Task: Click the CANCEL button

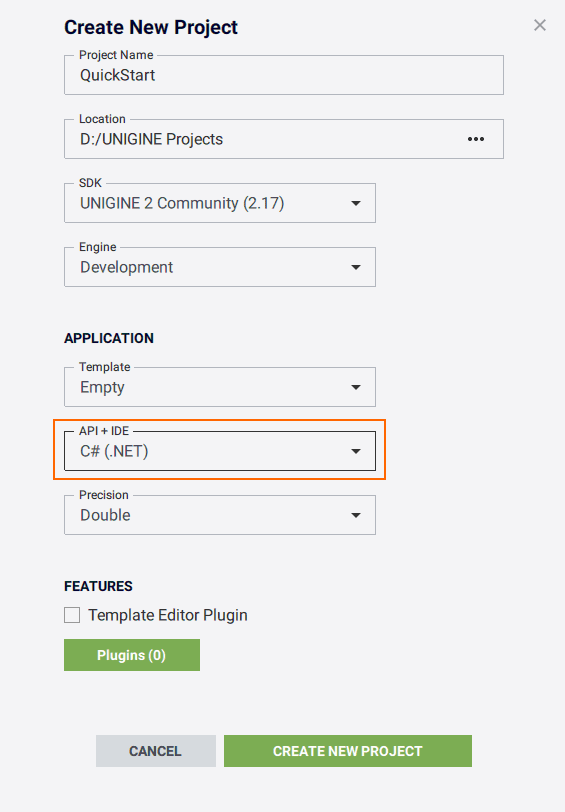Action: (155, 751)
